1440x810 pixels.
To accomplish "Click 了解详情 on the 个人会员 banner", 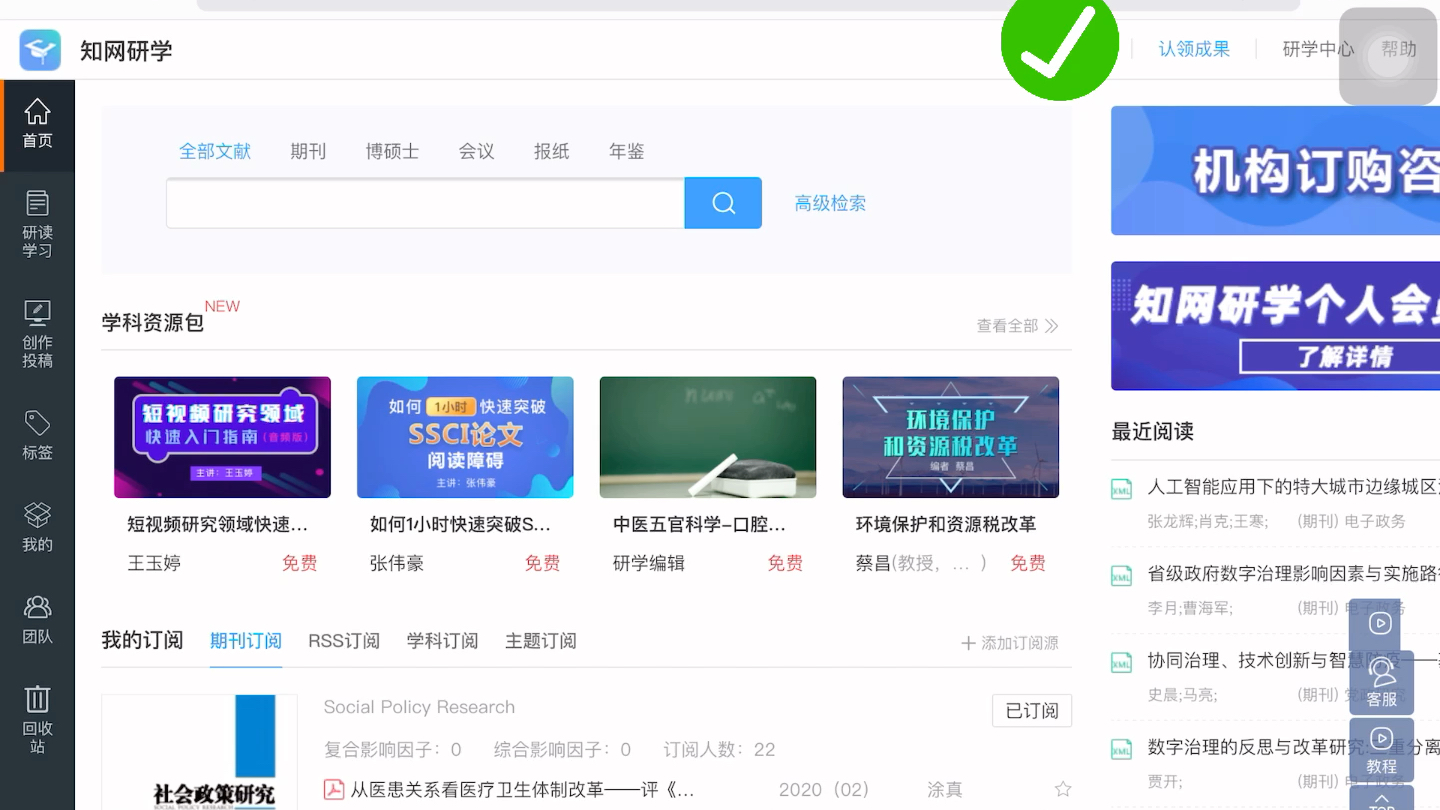I will pos(1345,356).
